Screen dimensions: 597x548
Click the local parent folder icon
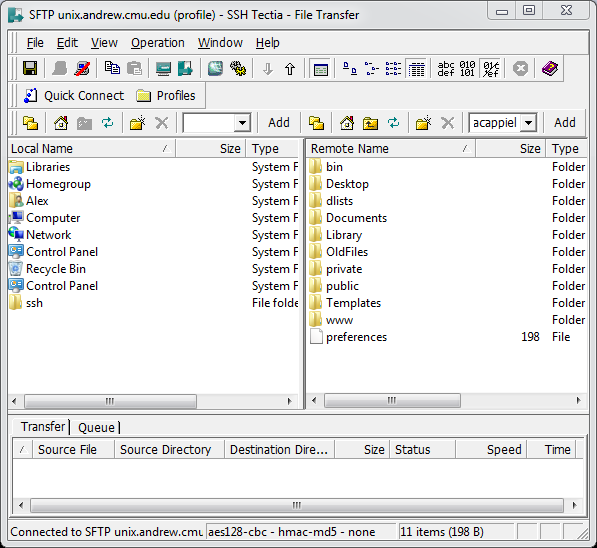(x=84, y=123)
